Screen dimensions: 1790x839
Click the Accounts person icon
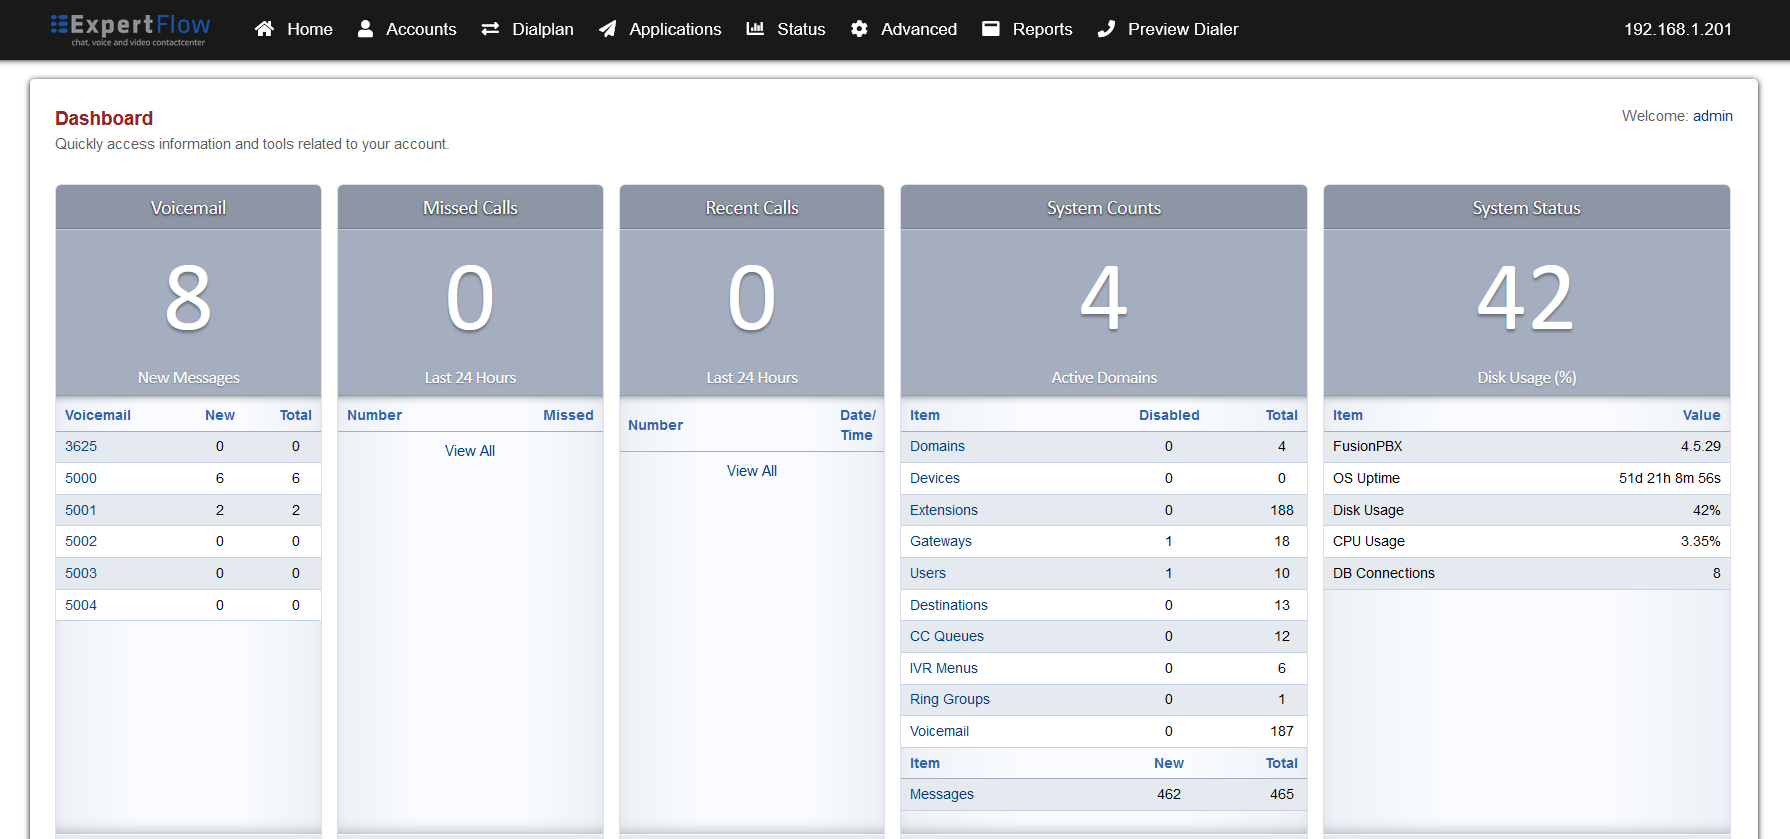click(366, 29)
